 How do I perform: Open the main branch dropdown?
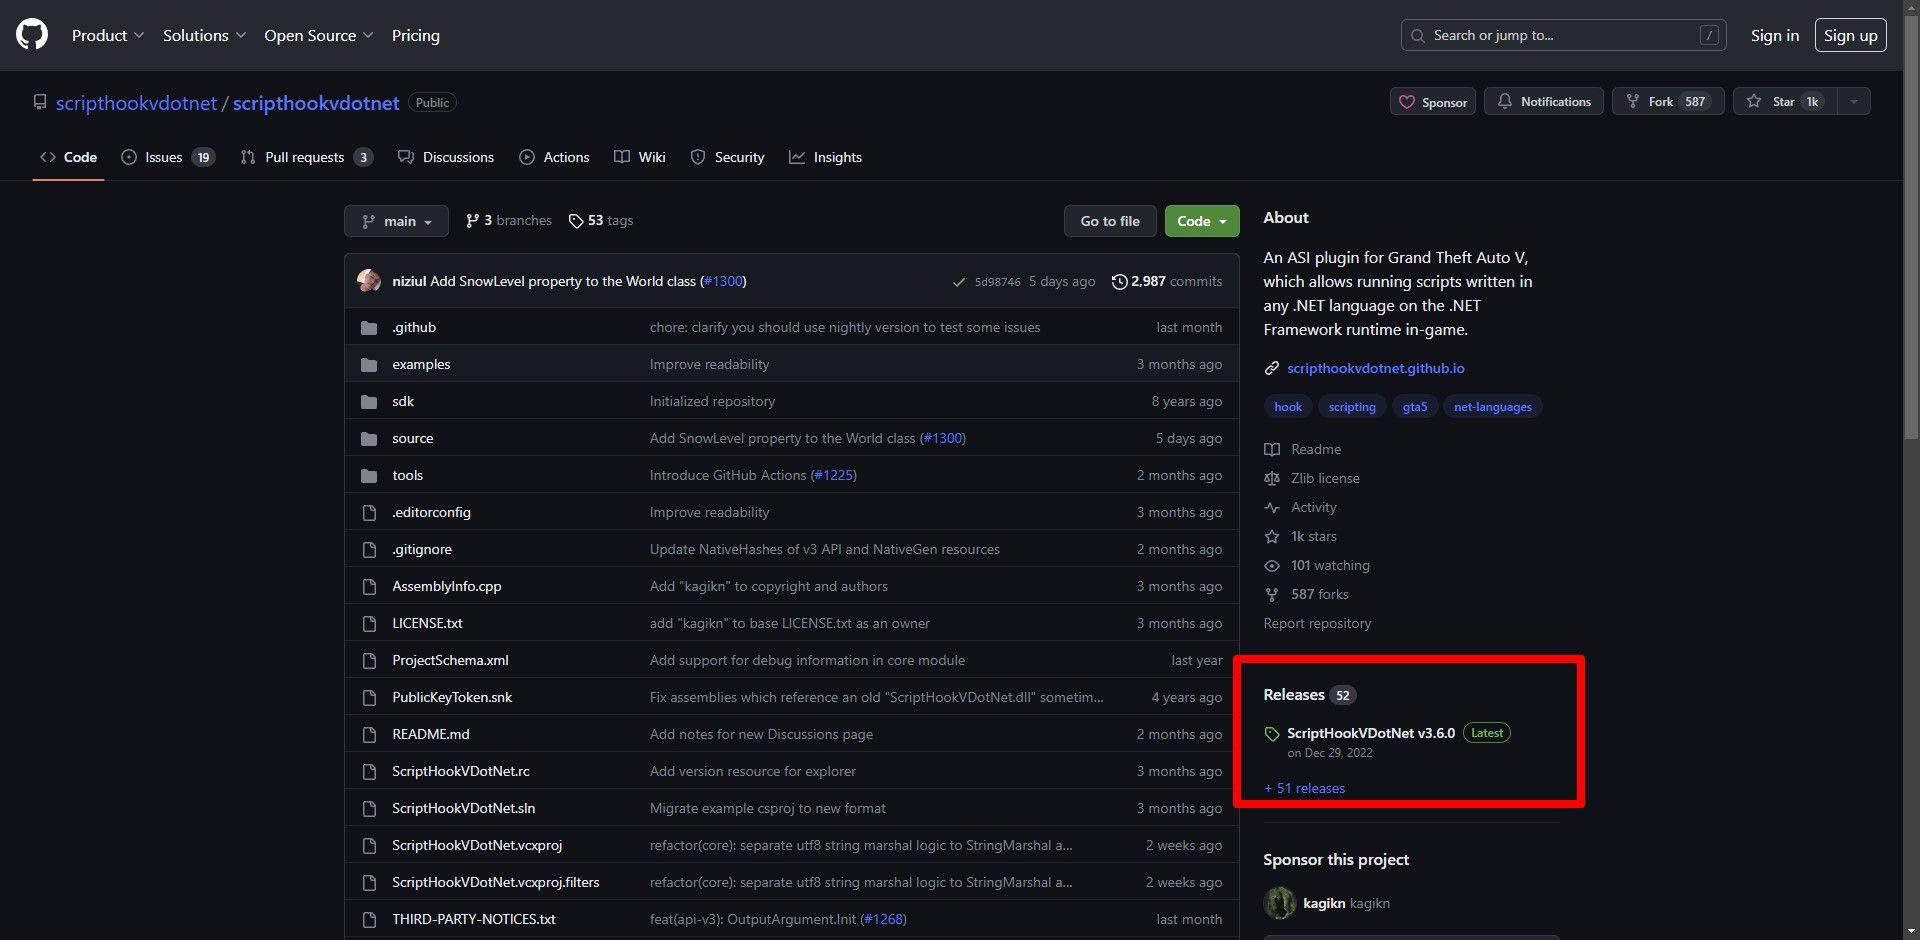(x=396, y=221)
